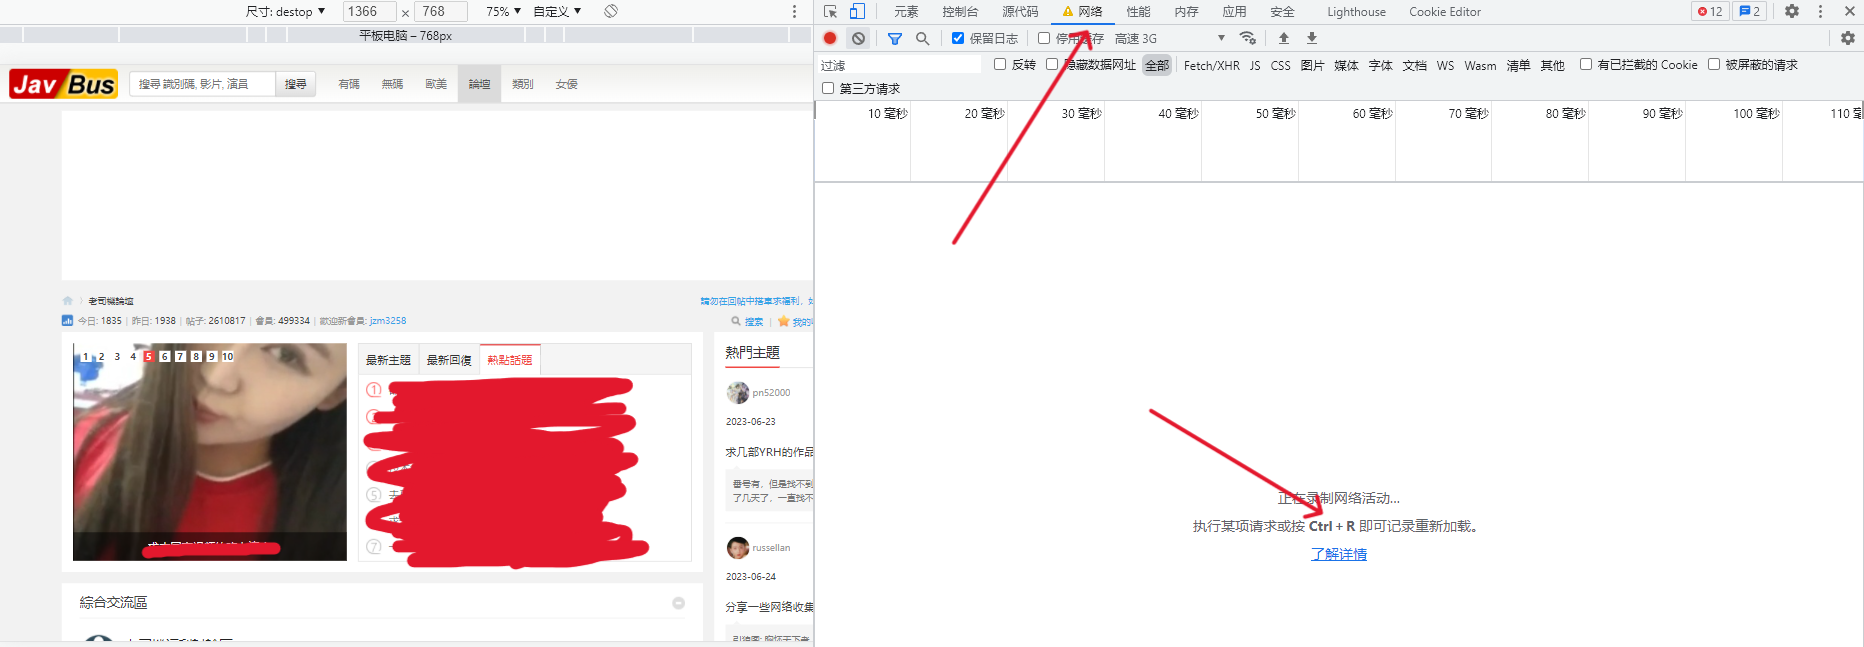Click the viewport height field showing 768
This screenshot has width=1864, height=647.
[440, 11]
